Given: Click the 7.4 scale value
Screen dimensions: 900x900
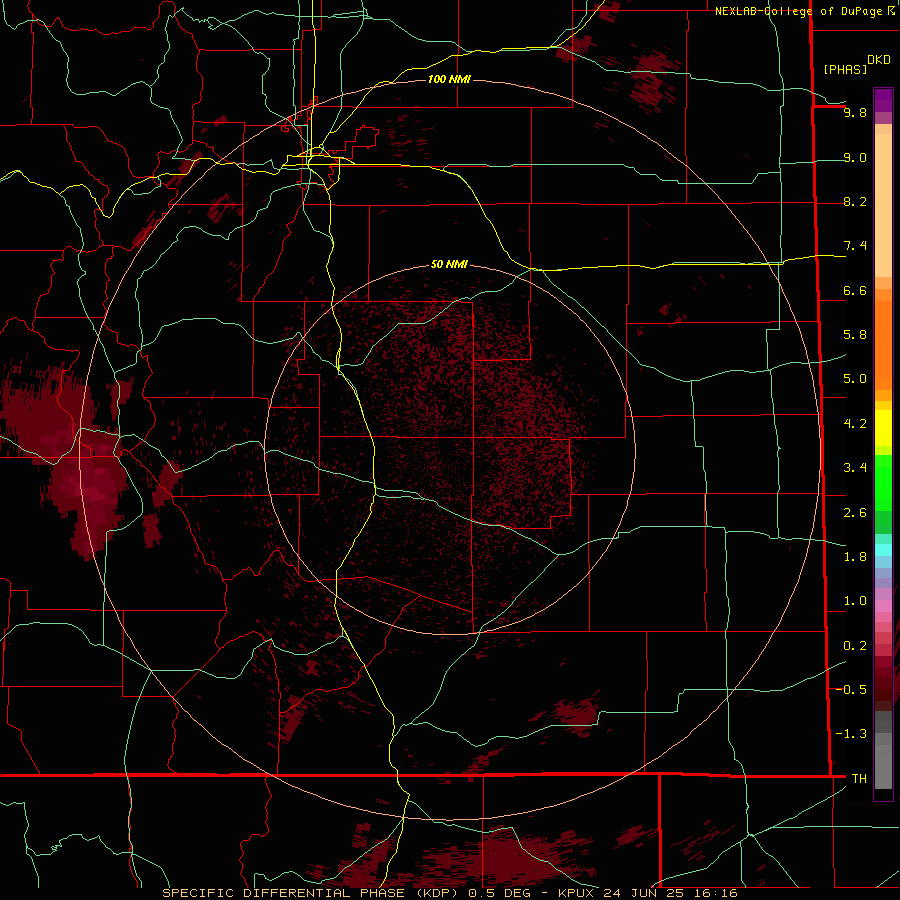Looking at the screenshot, I should pyautogui.click(x=855, y=246).
